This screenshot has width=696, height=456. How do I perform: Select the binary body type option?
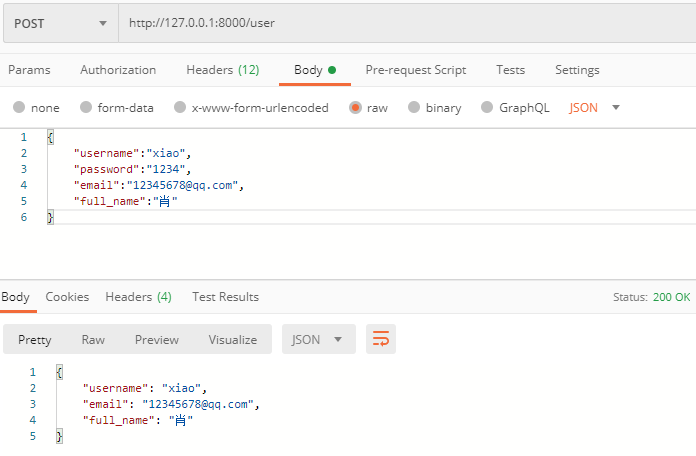(x=414, y=108)
